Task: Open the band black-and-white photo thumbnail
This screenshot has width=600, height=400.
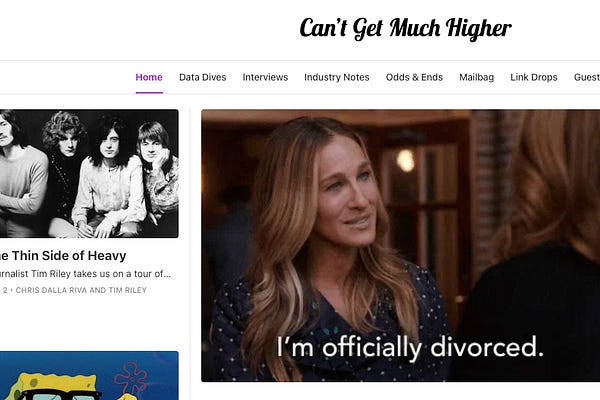Action: click(89, 173)
